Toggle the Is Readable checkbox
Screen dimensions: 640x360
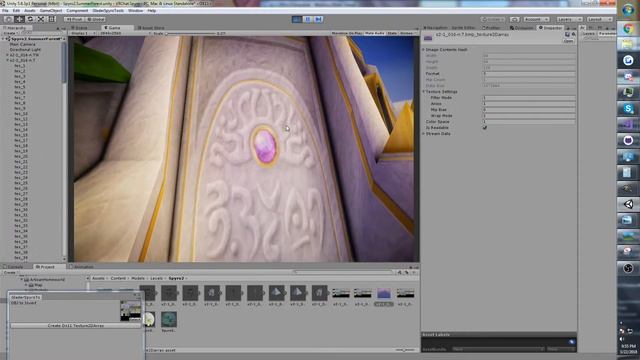coord(484,128)
